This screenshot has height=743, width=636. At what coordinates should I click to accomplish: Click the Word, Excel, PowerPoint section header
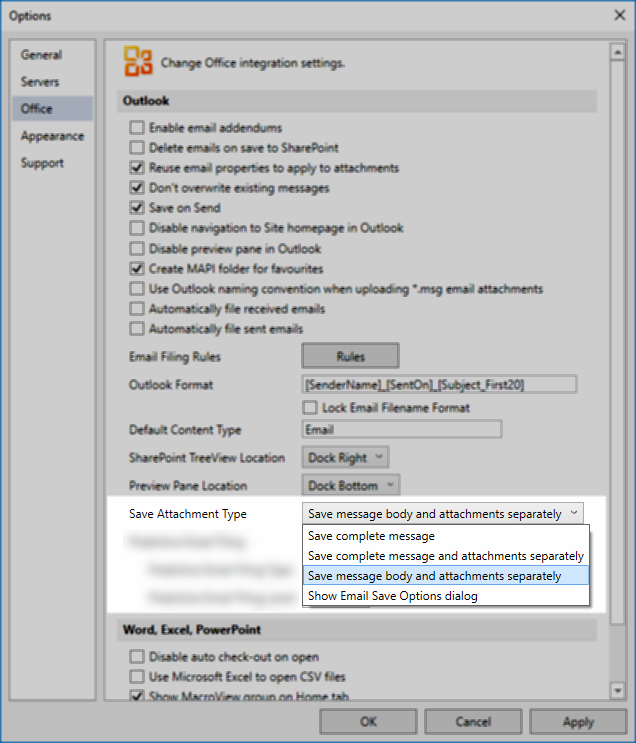click(357, 630)
